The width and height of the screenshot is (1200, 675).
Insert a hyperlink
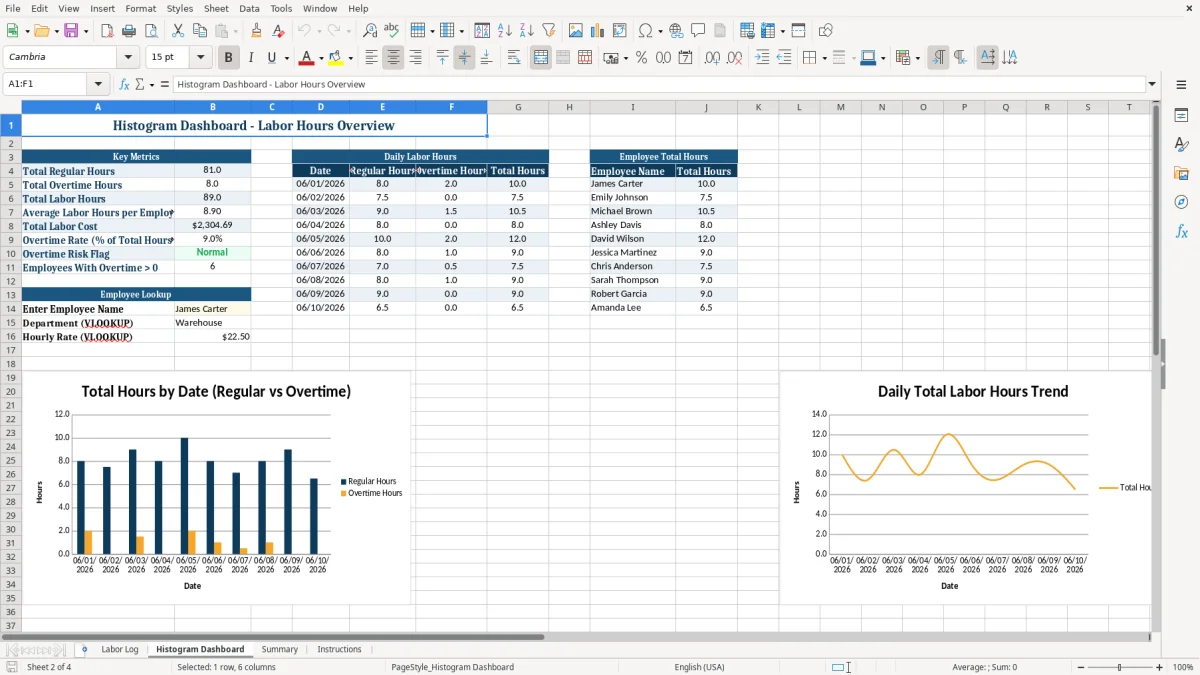pyautogui.click(x=676, y=31)
